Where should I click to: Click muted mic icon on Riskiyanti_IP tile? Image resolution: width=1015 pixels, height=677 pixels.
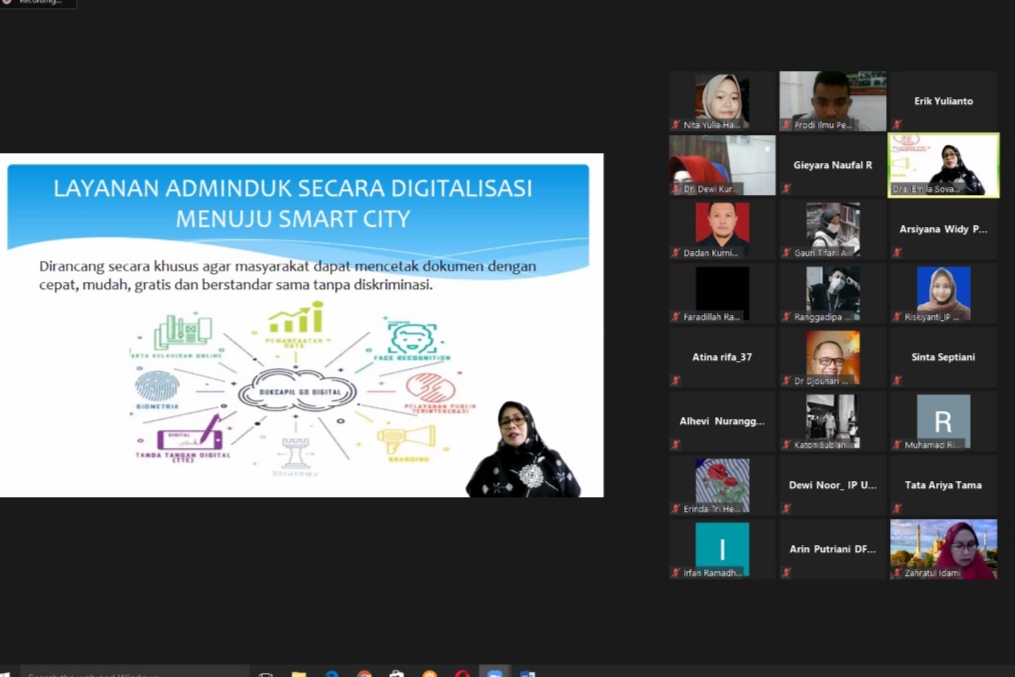(x=897, y=316)
